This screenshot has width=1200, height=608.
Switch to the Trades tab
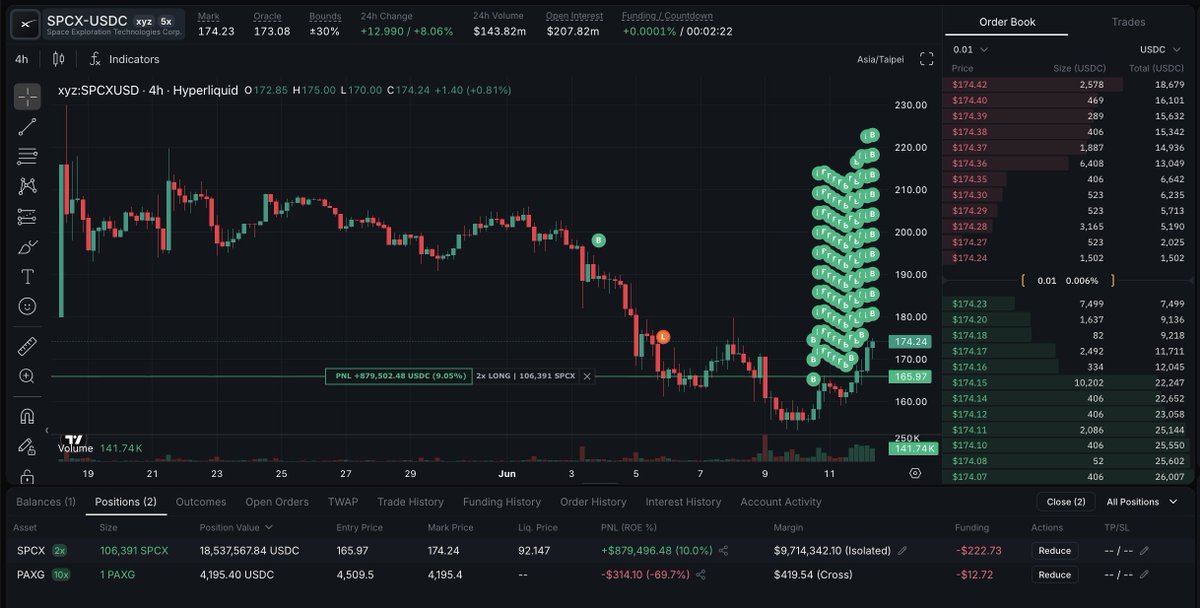(1128, 22)
